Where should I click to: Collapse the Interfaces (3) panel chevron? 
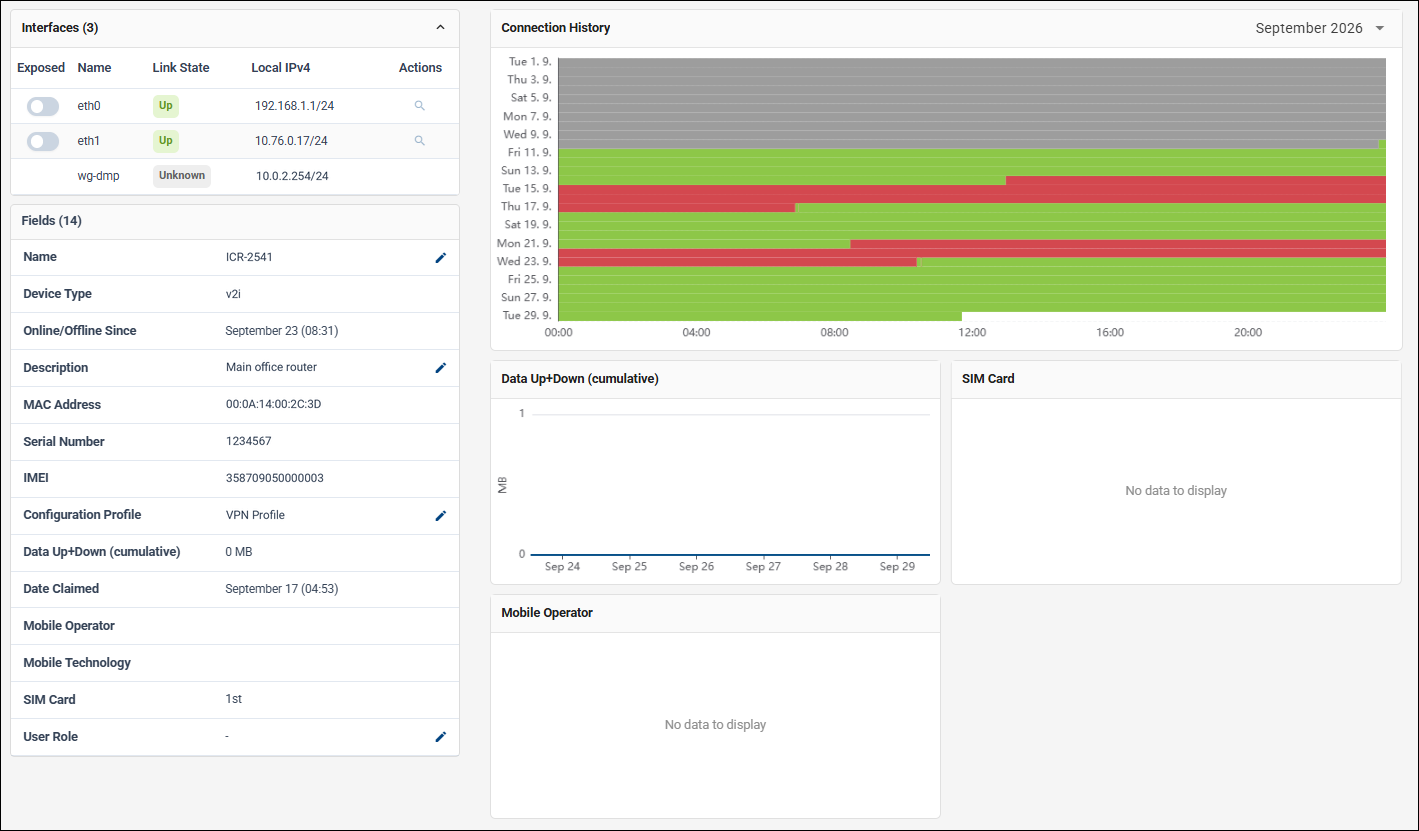pos(441,28)
